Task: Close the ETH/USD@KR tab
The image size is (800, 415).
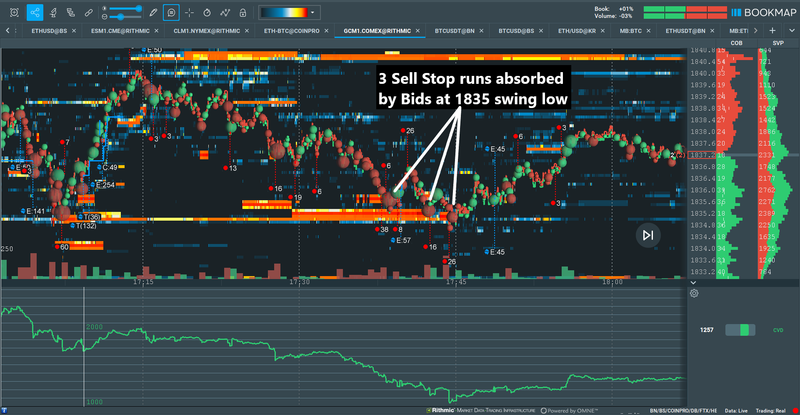Action: 603,31
